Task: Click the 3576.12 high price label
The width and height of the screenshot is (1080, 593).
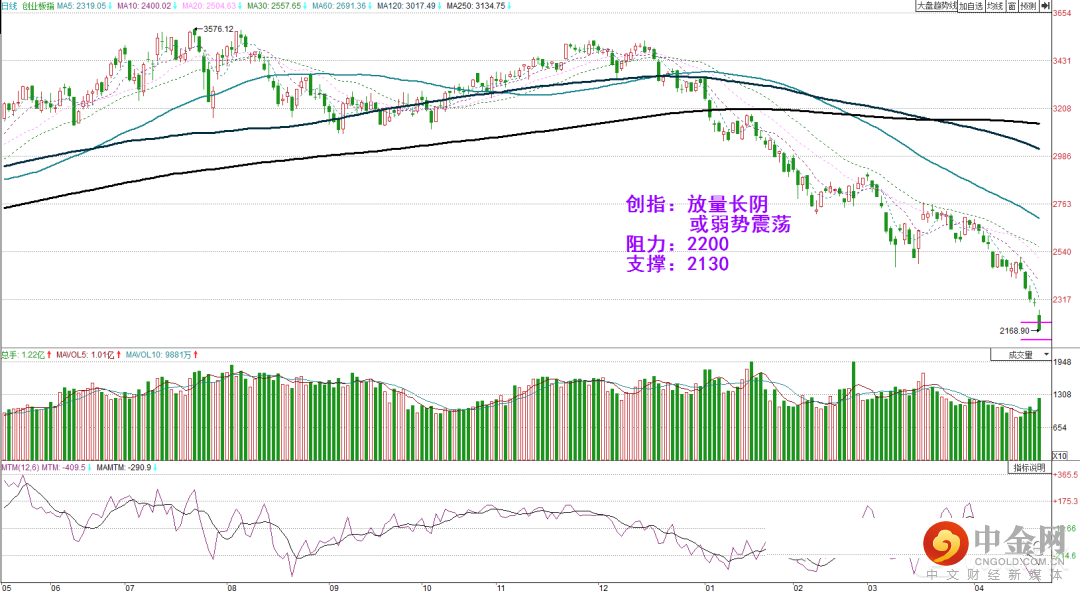Action: pyautogui.click(x=218, y=29)
